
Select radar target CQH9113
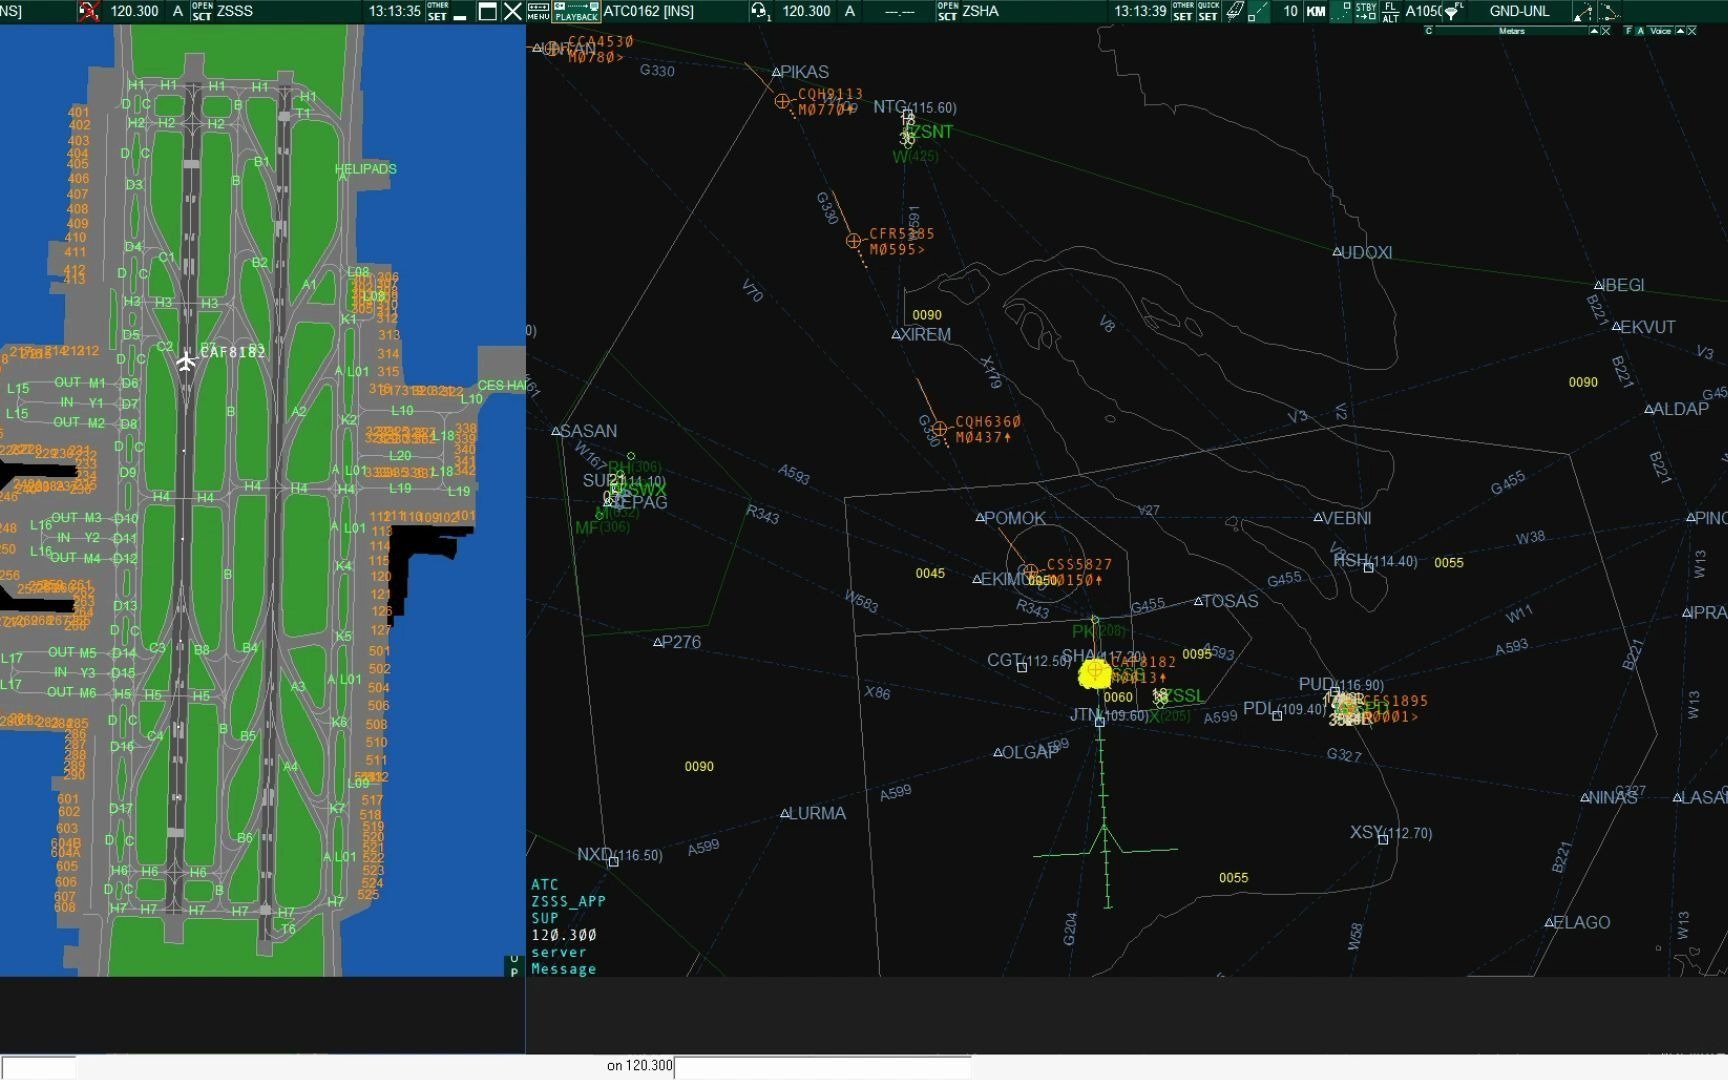pyautogui.click(x=782, y=101)
